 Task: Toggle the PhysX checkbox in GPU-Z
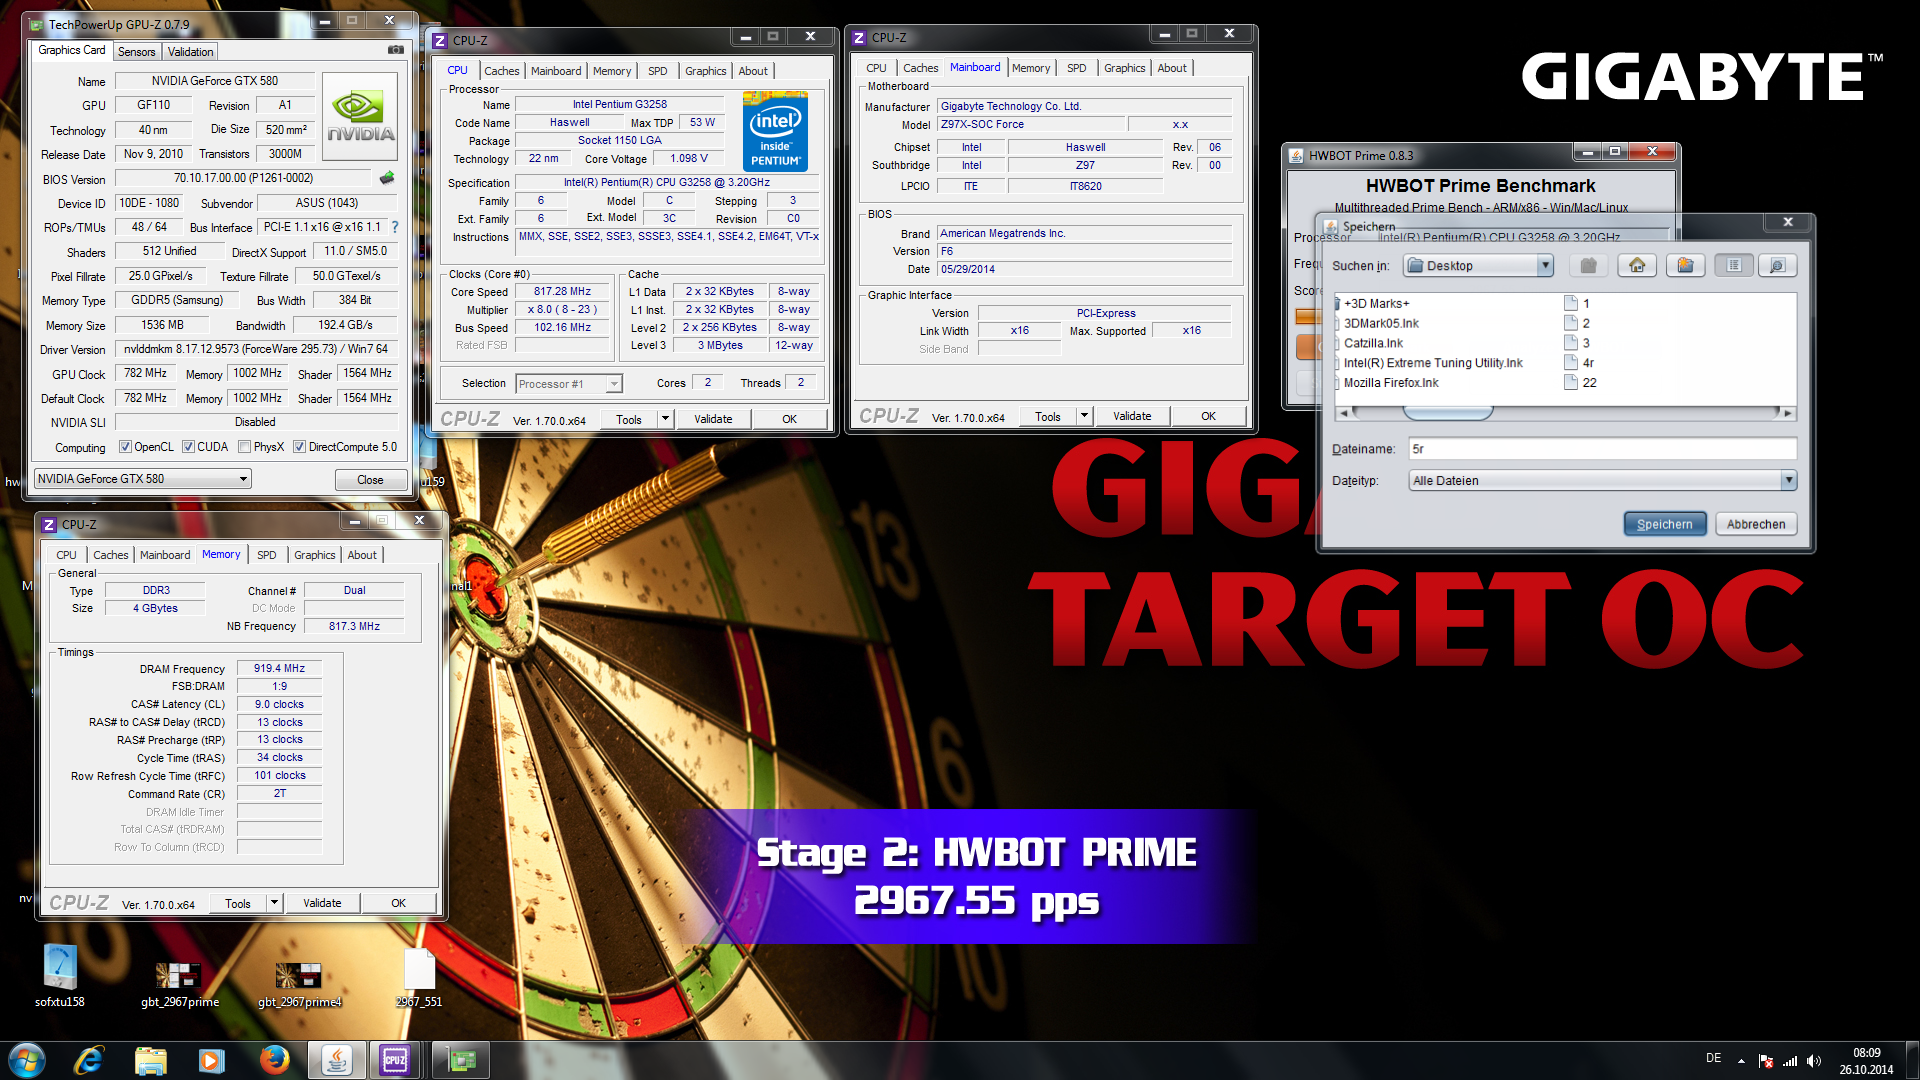(244, 447)
